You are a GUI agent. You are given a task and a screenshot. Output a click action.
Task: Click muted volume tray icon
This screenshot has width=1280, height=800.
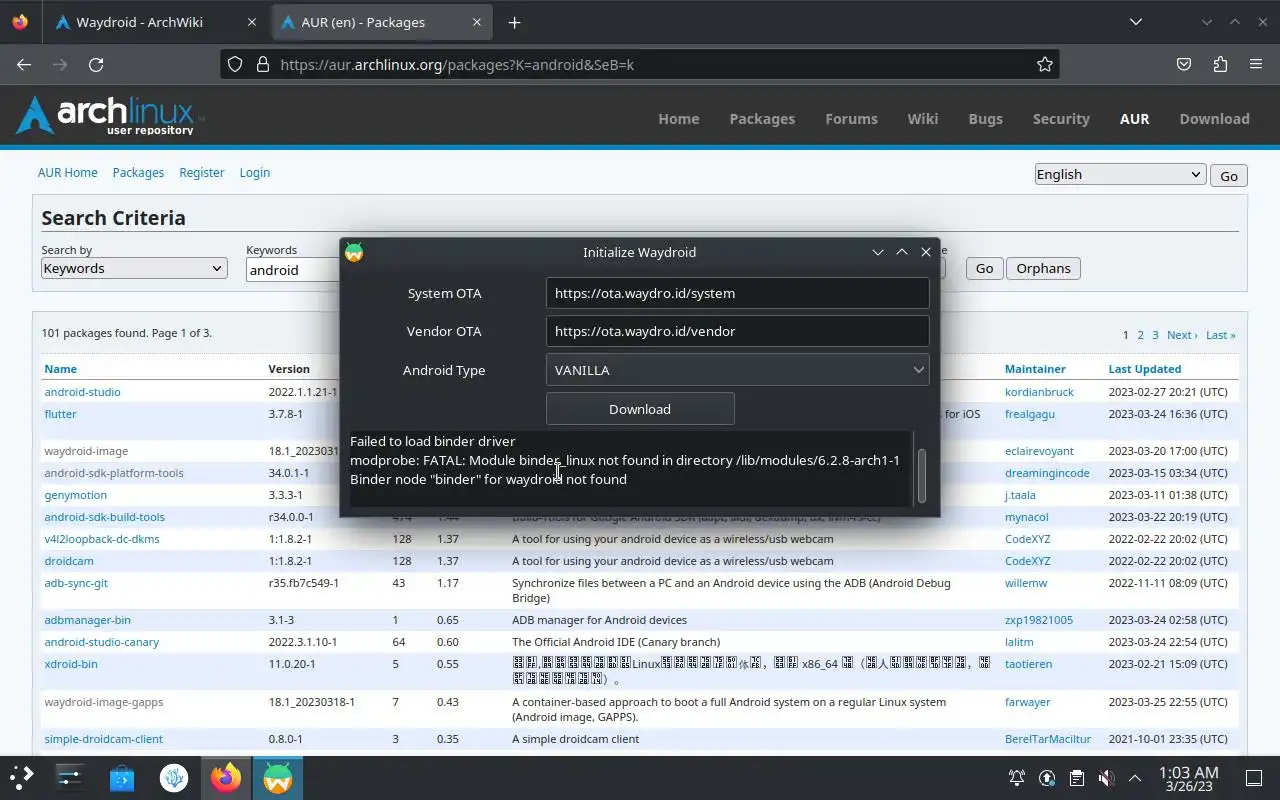[x=1106, y=777]
